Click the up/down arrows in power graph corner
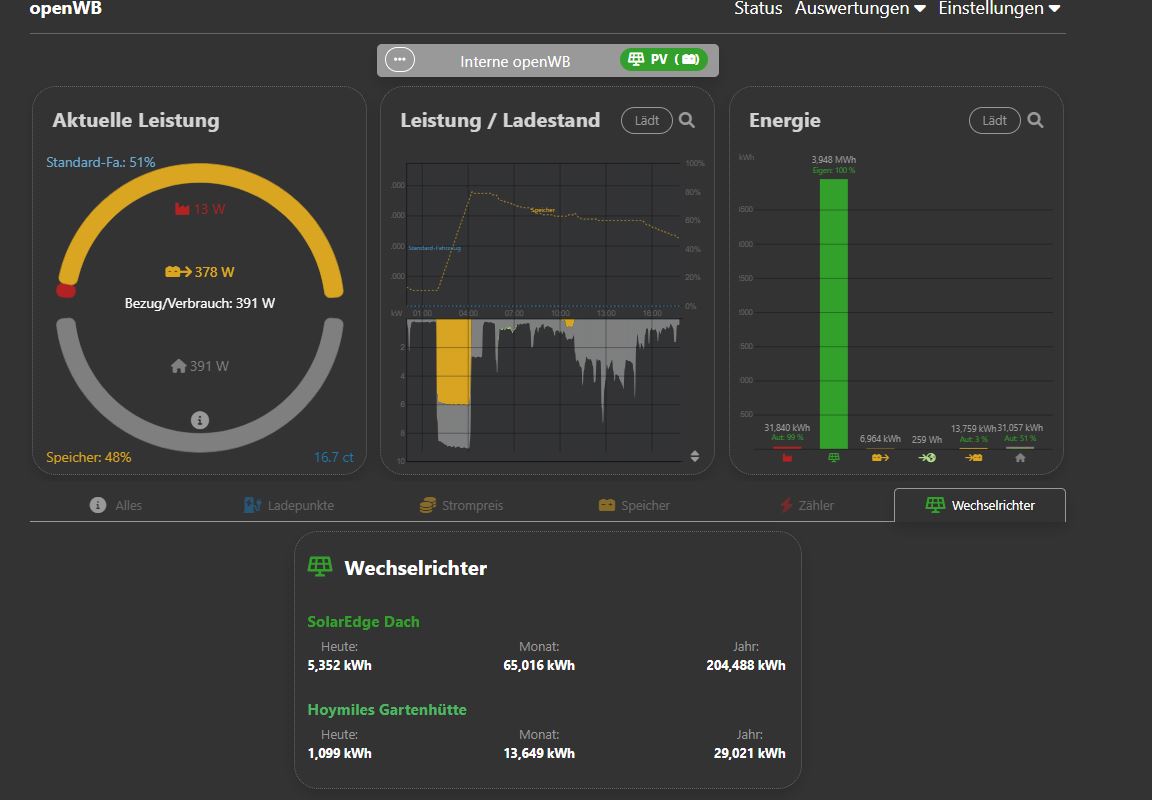 (695, 456)
